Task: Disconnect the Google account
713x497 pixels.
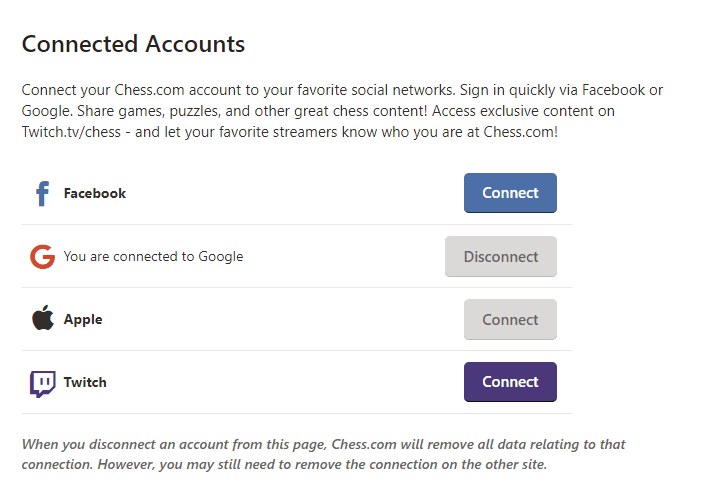Action: 500,257
